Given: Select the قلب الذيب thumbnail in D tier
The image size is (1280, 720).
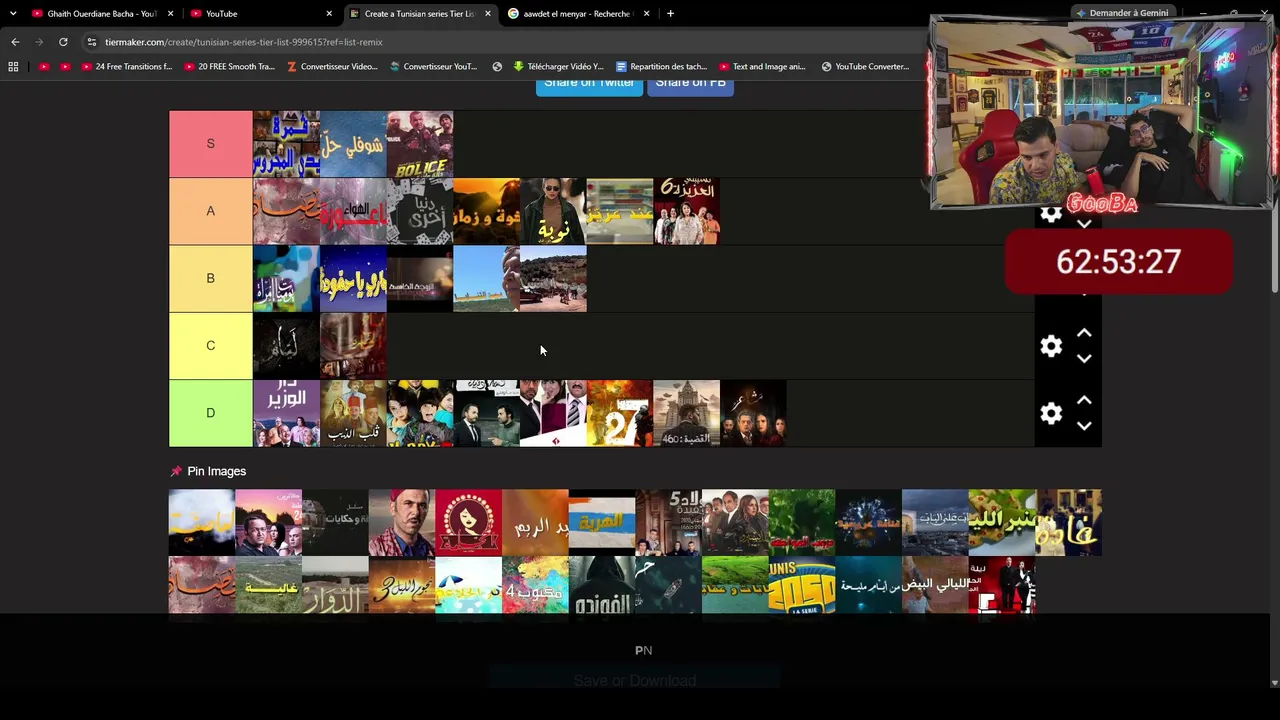Looking at the screenshot, I should pos(353,413).
